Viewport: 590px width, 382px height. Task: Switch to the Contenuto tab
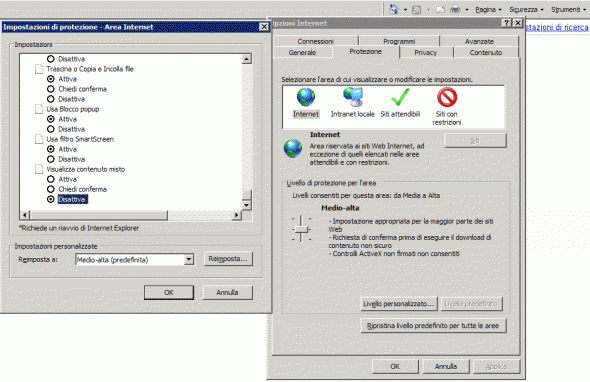[x=486, y=52]
